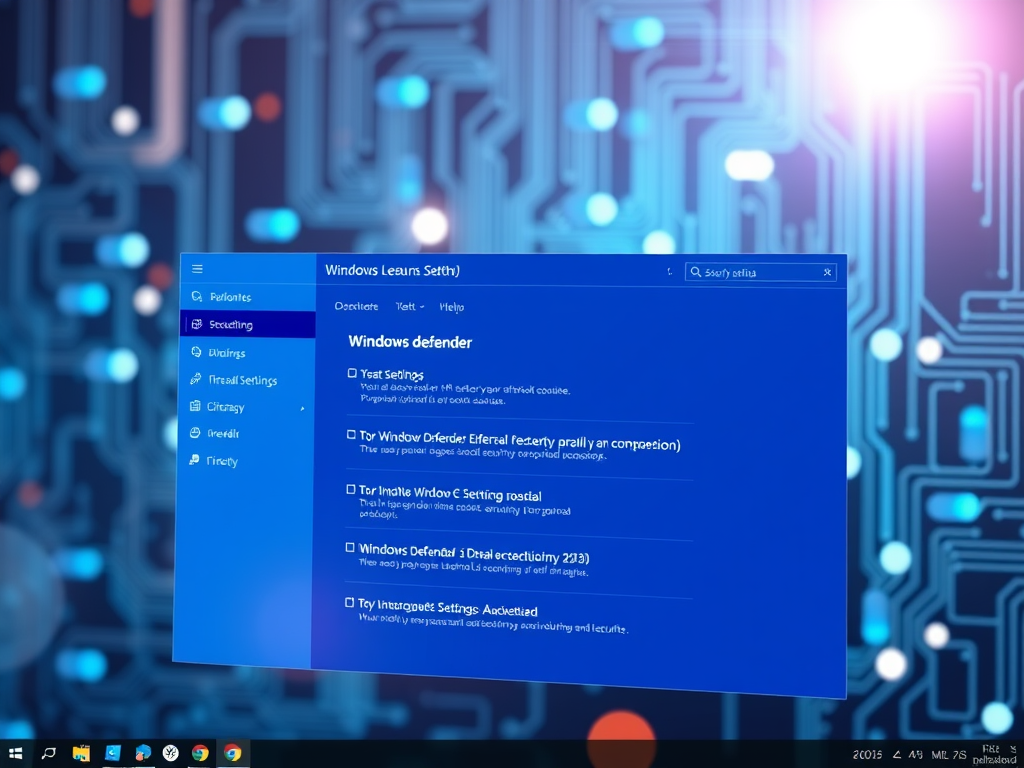The image size is (1024, 768).
Task: Open the Windows Start menu
Action: (16, 753)
